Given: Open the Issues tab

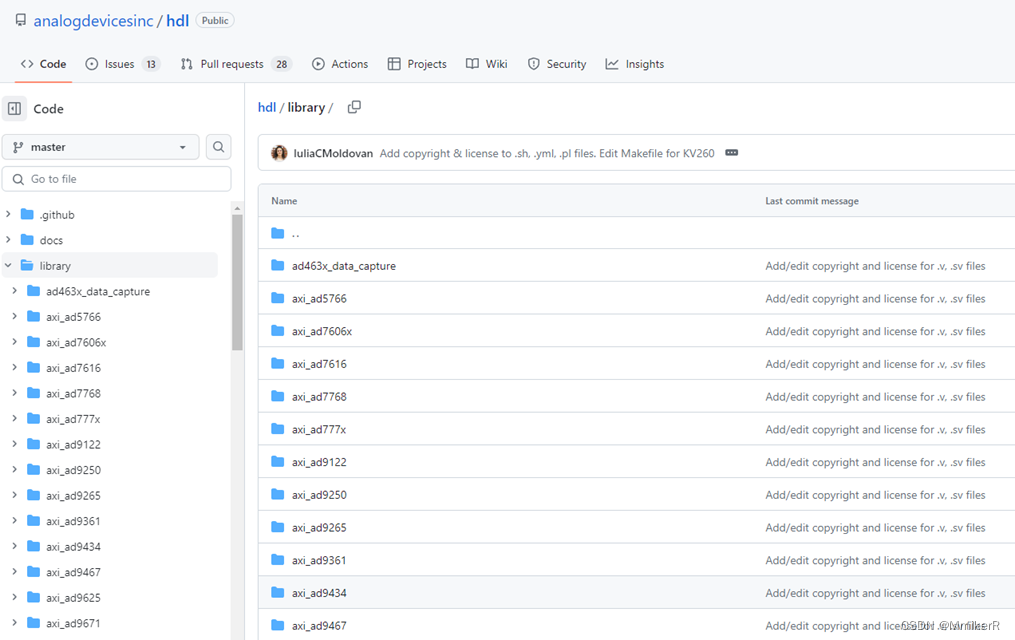Looking at the screenshot, I should (x=122, y=64).
